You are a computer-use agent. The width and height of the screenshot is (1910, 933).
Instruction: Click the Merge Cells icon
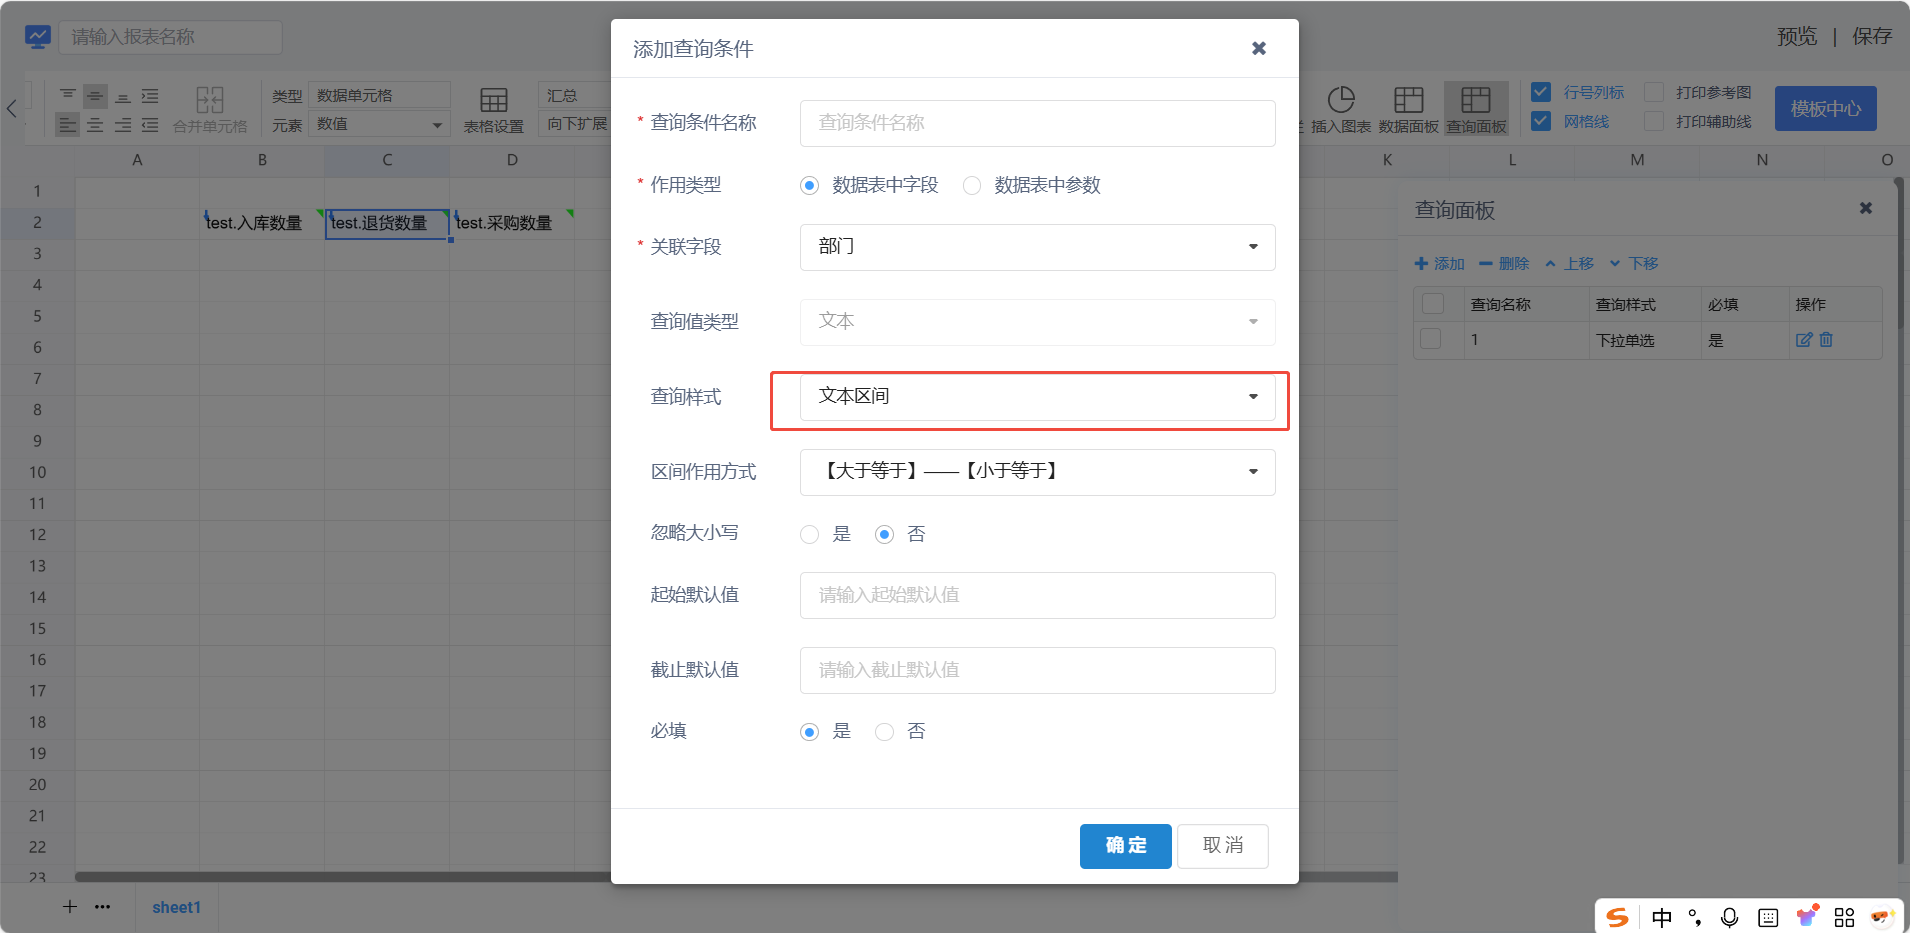(210, 108)
